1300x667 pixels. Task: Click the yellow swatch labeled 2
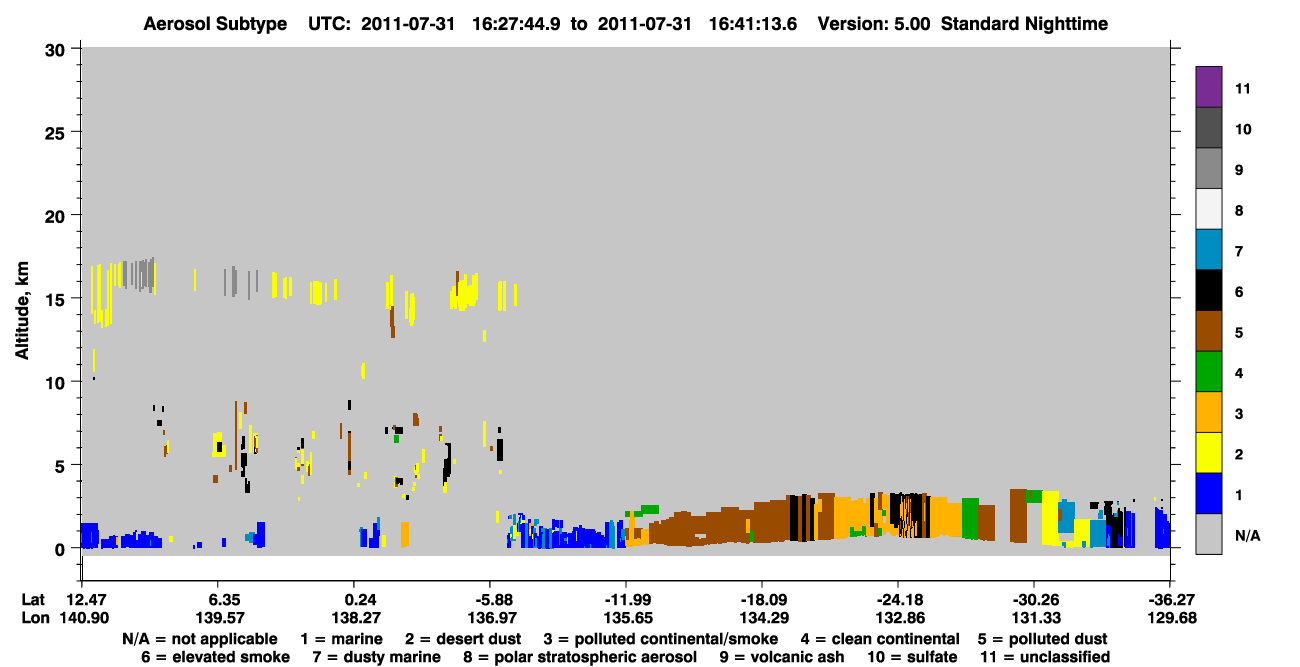[x=1209, y=453]
